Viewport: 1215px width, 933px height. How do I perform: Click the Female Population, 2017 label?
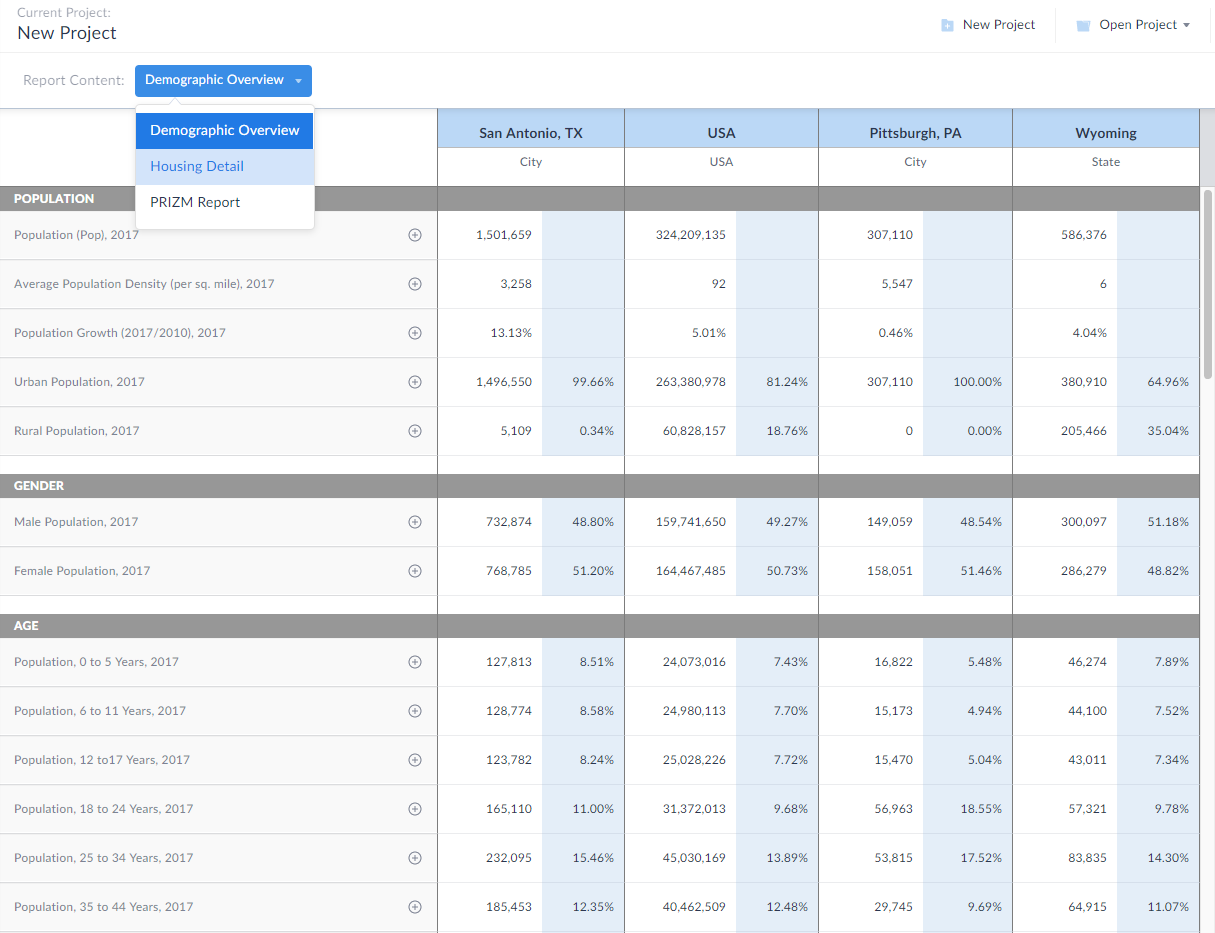[82, 571]
